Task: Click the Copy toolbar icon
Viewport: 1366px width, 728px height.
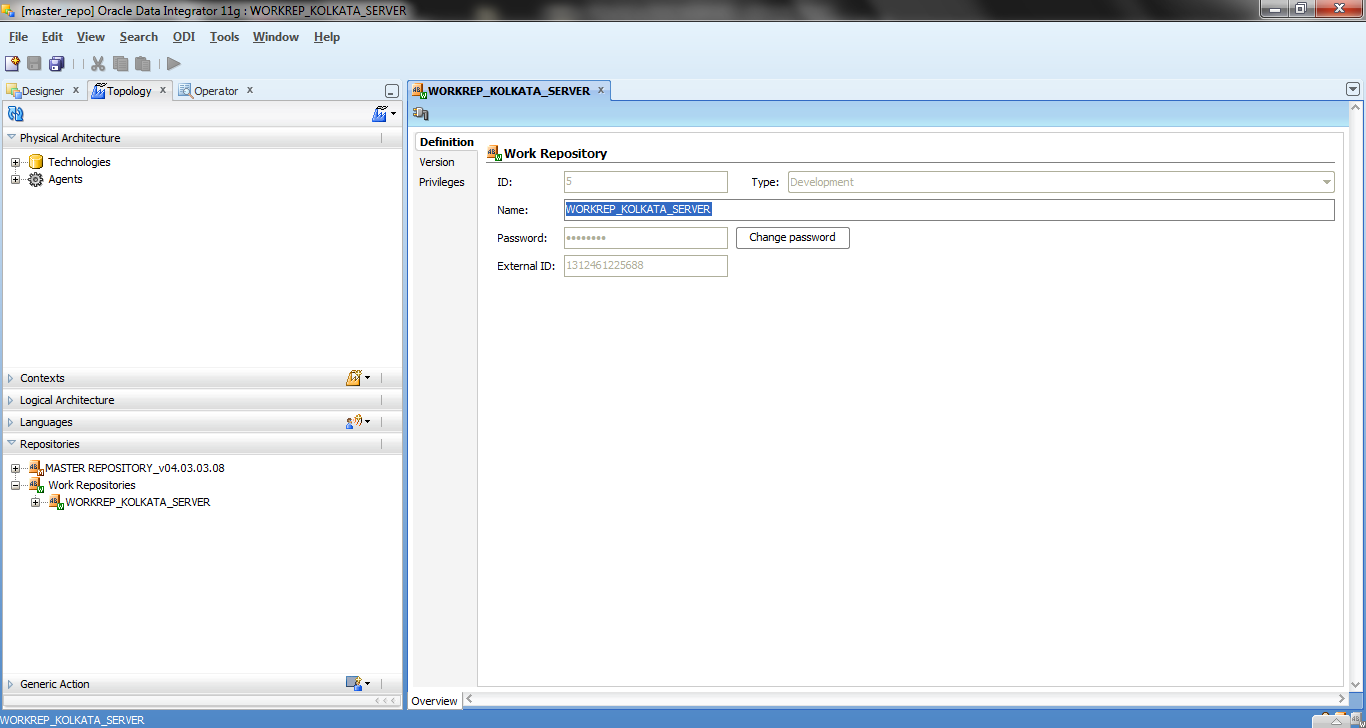Action: click(120, 63)
